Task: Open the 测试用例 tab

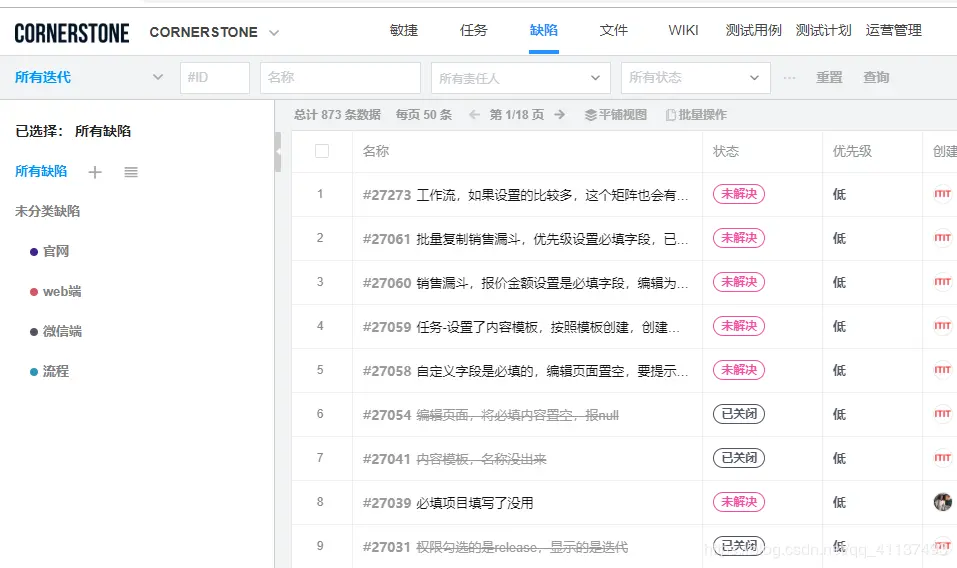Action: (x=753, y=31)
